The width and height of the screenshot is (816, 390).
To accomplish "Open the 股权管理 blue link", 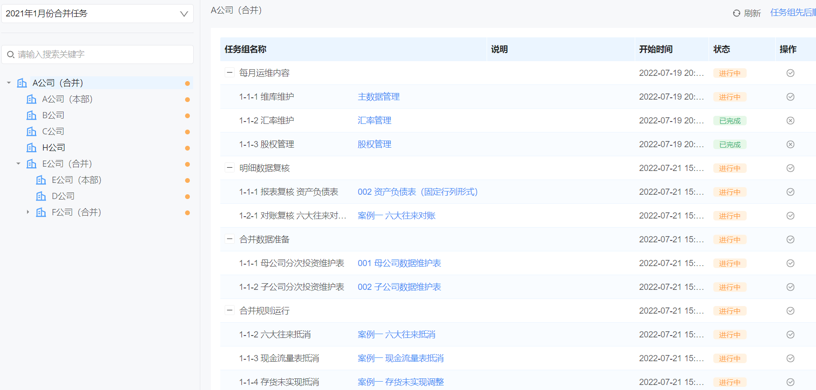I will [374, 144].
